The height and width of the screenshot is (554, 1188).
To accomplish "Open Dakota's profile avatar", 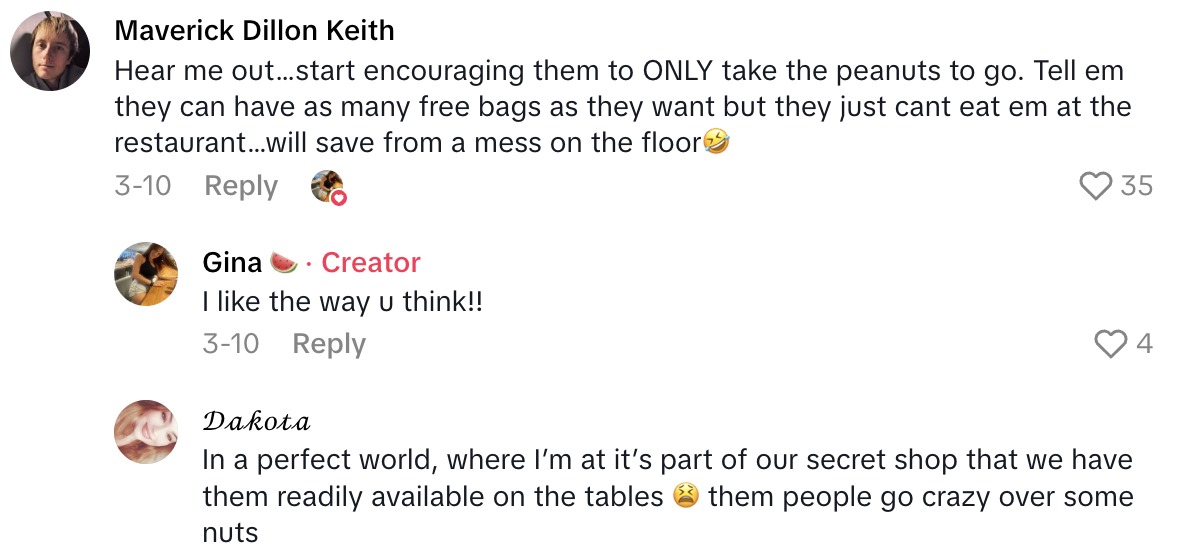I will [148, 432].
